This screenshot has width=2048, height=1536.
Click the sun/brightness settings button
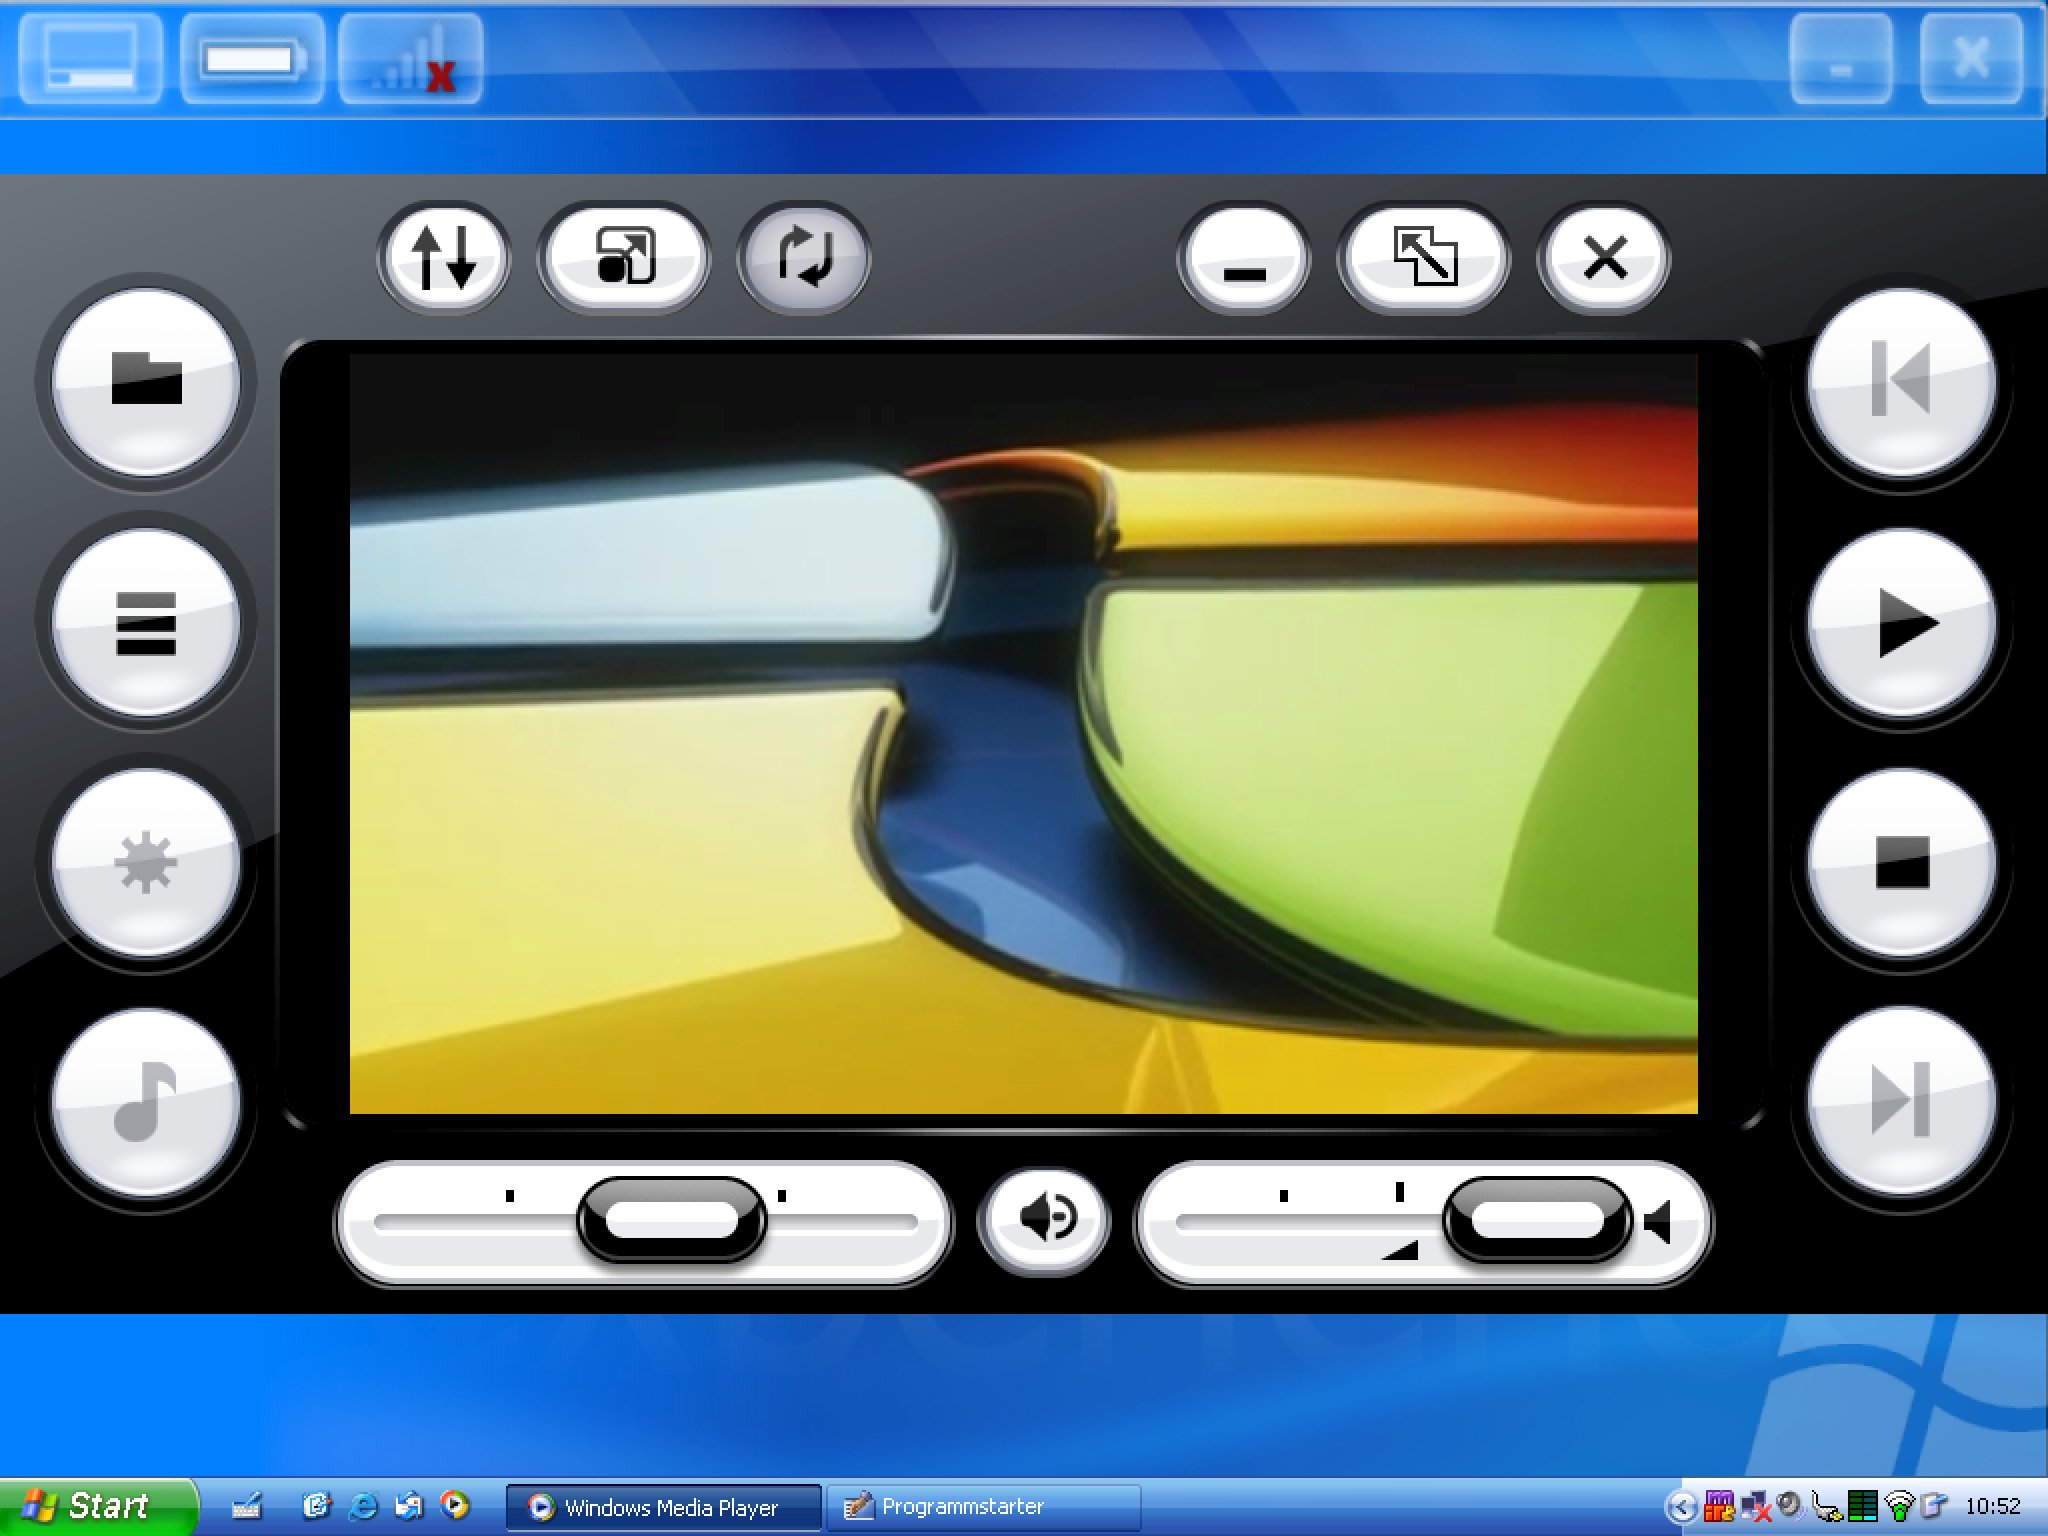tap(146, 862)
